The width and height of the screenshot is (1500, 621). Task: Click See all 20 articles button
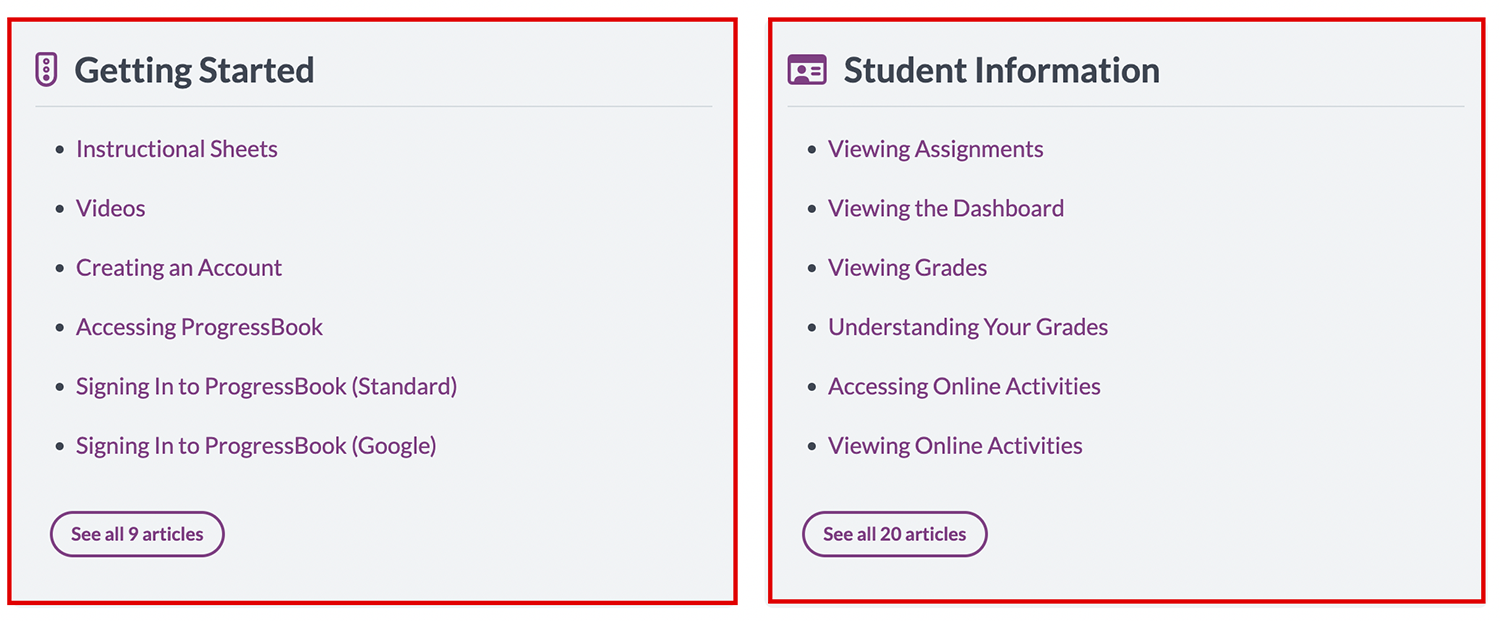[895, 534]
